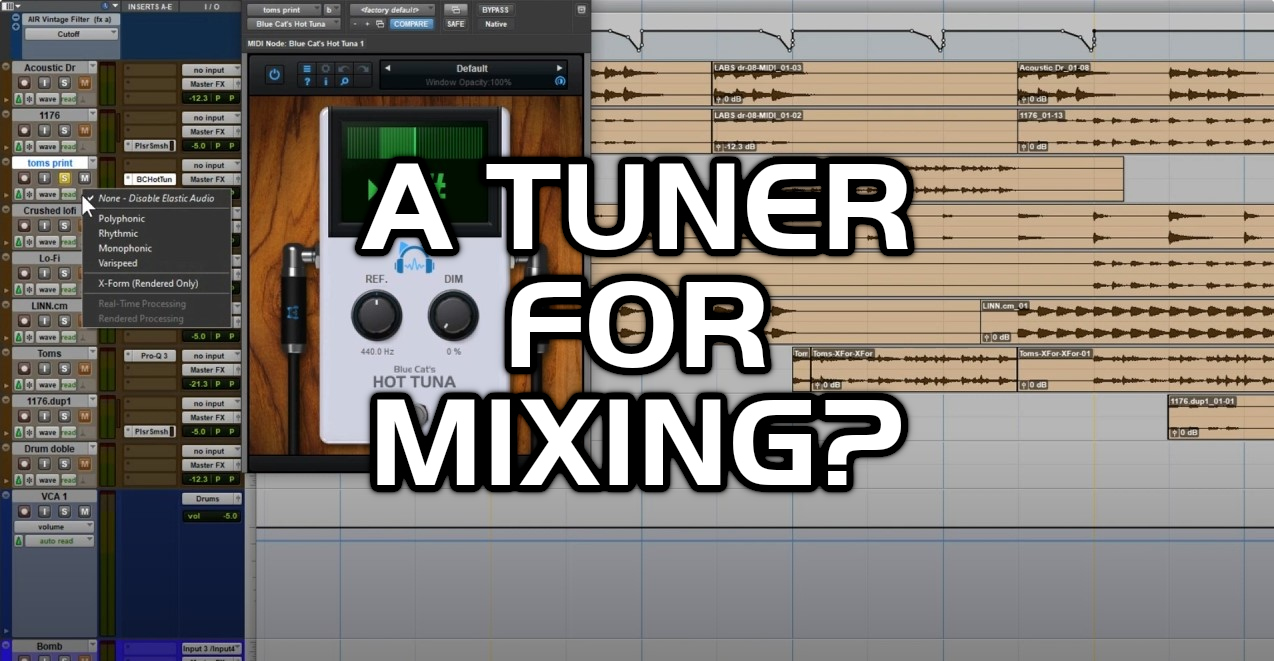
Task: Open the insert position b dropdown
Action: 331,9
